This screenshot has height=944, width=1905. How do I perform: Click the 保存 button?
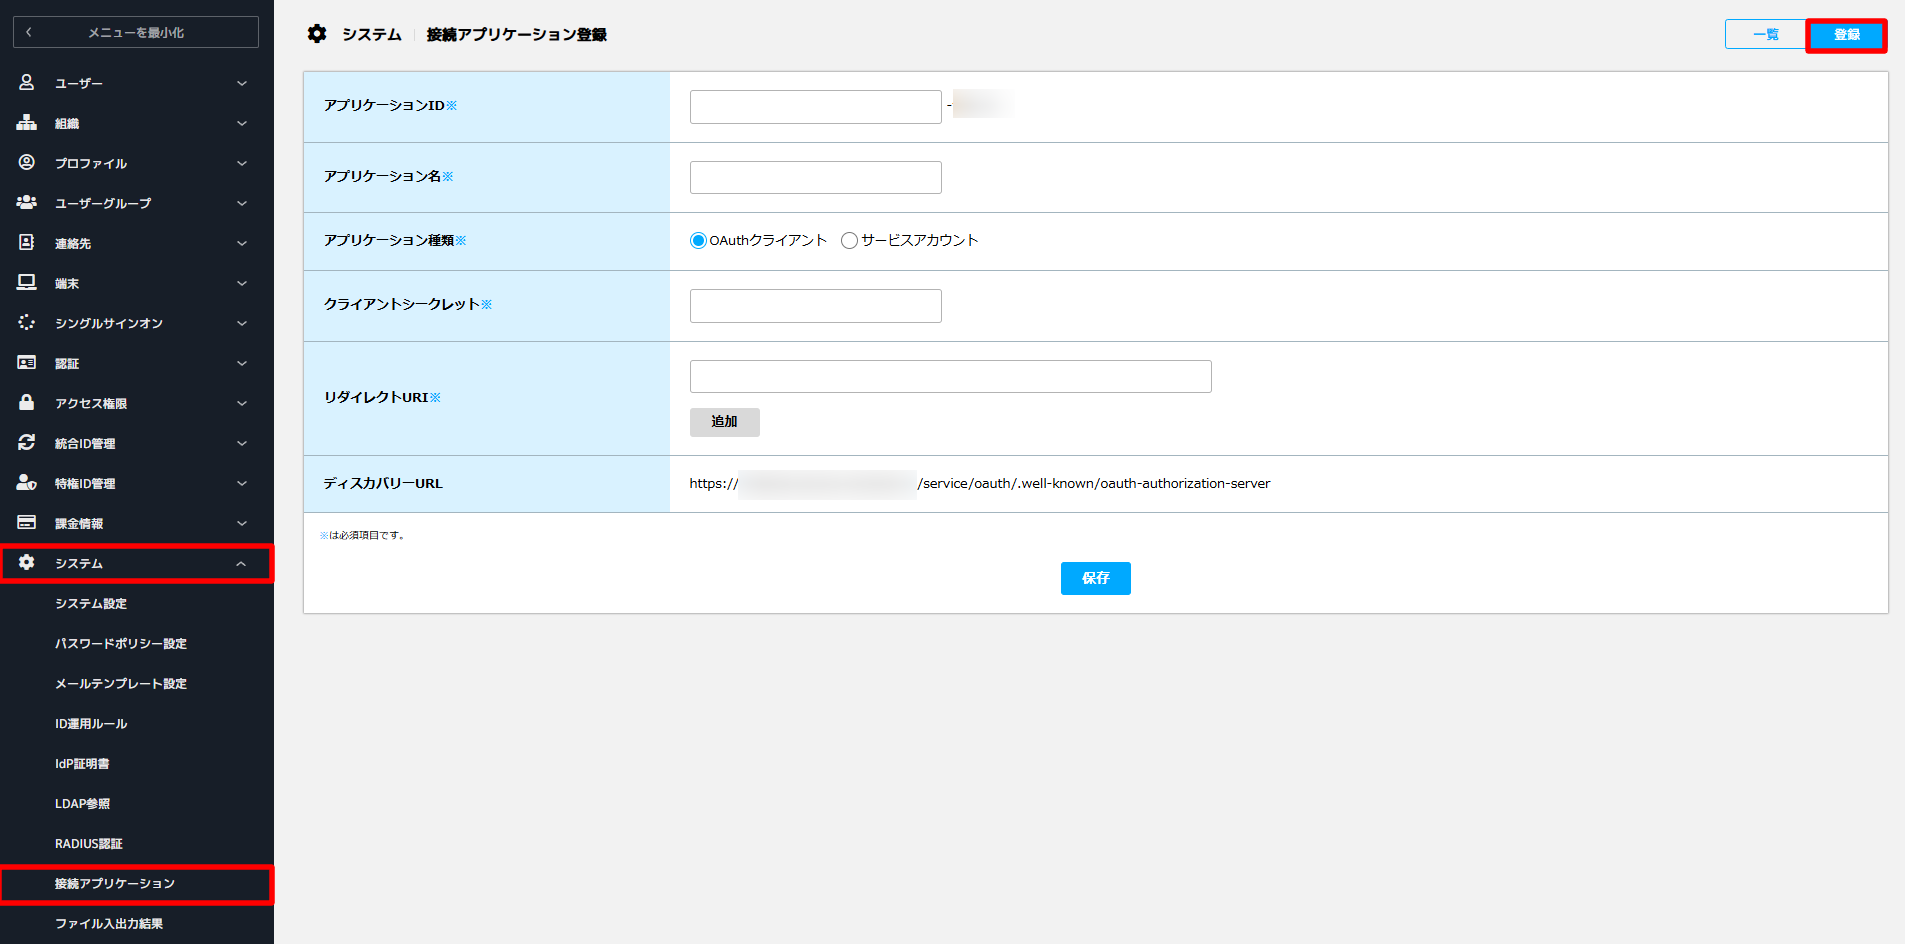1096,578
